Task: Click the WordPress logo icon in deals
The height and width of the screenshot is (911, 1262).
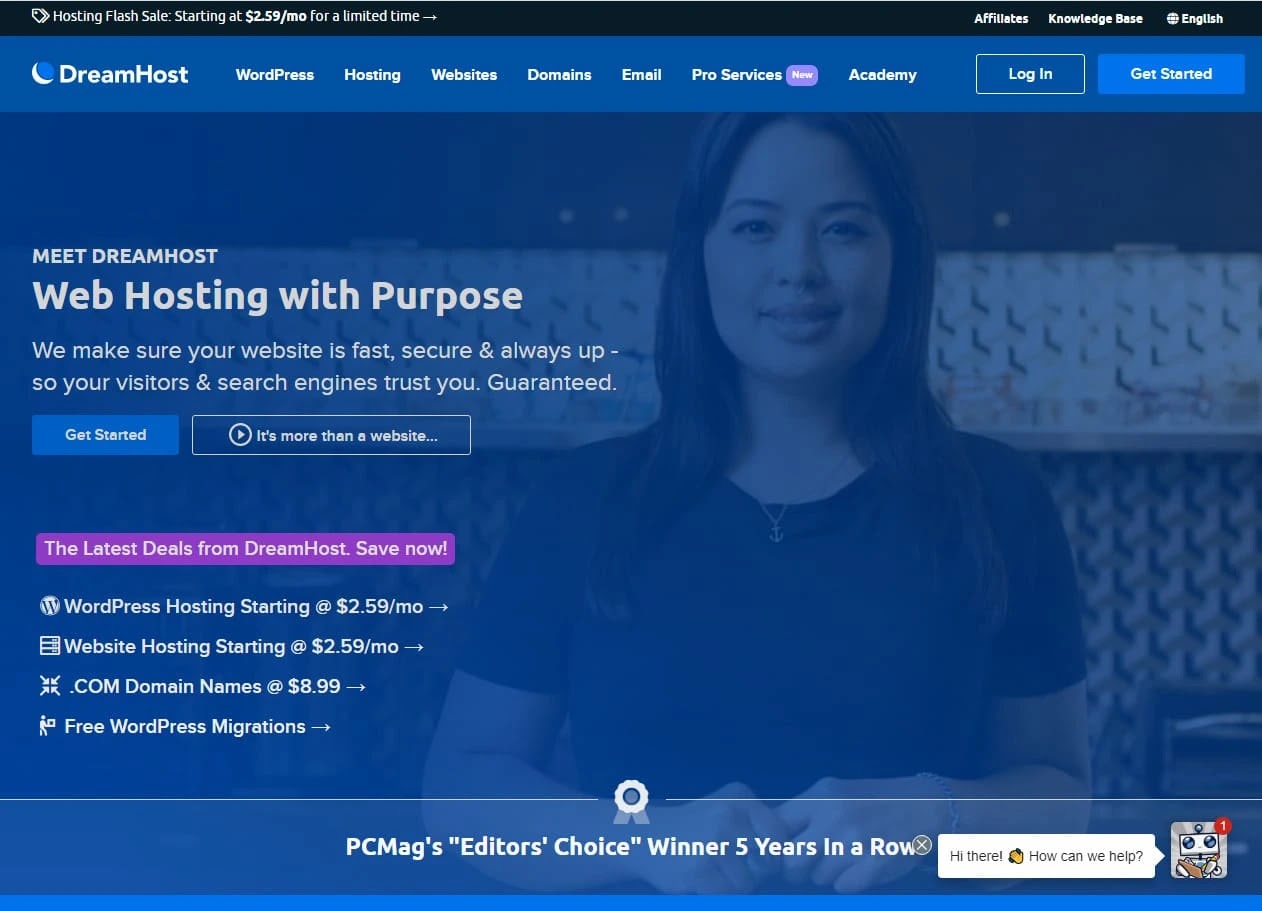Action: pyautogui.click(x=50, y=606)
